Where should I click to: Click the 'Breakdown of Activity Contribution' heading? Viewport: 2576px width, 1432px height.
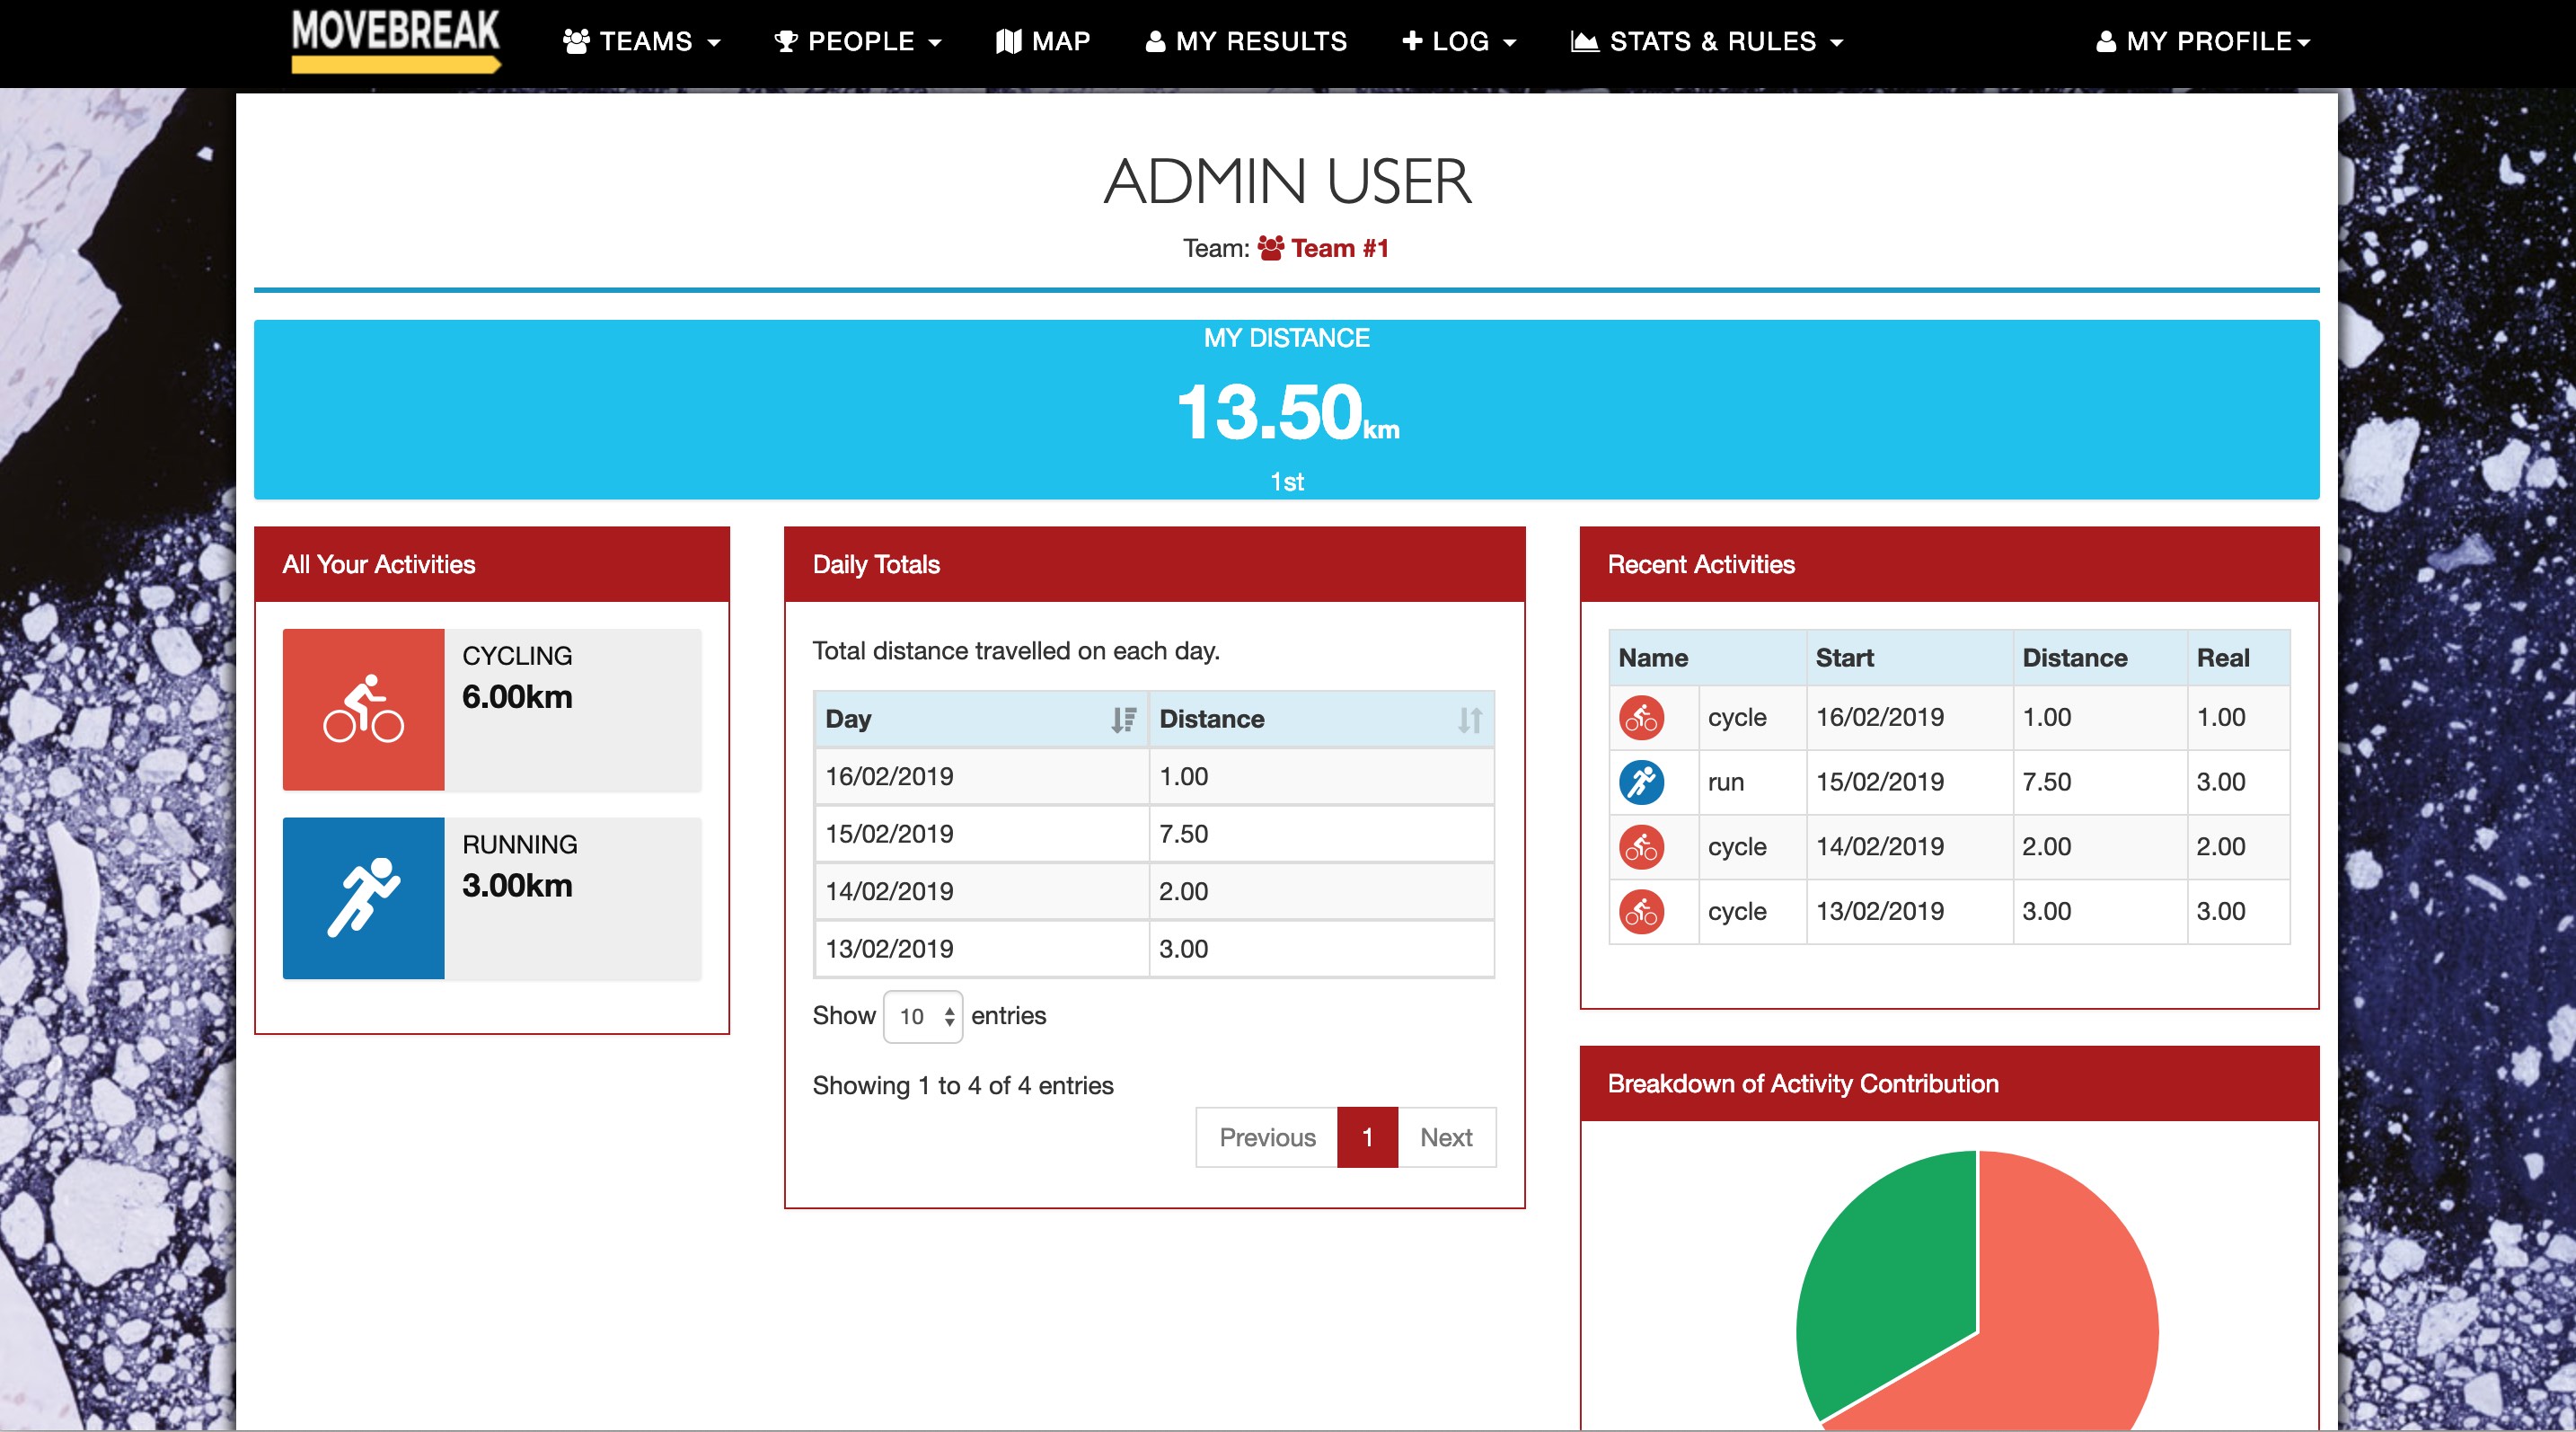click(1802, 1084)
